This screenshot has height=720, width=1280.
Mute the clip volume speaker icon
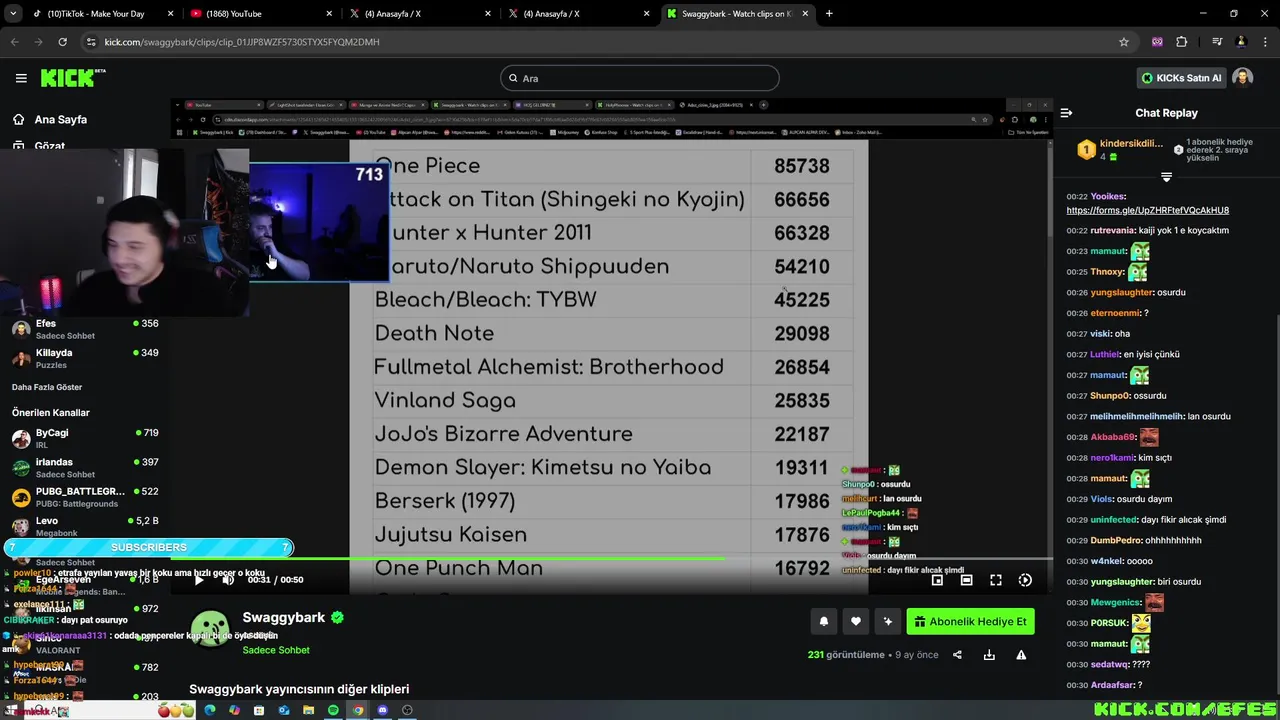[x=228, y=580]
